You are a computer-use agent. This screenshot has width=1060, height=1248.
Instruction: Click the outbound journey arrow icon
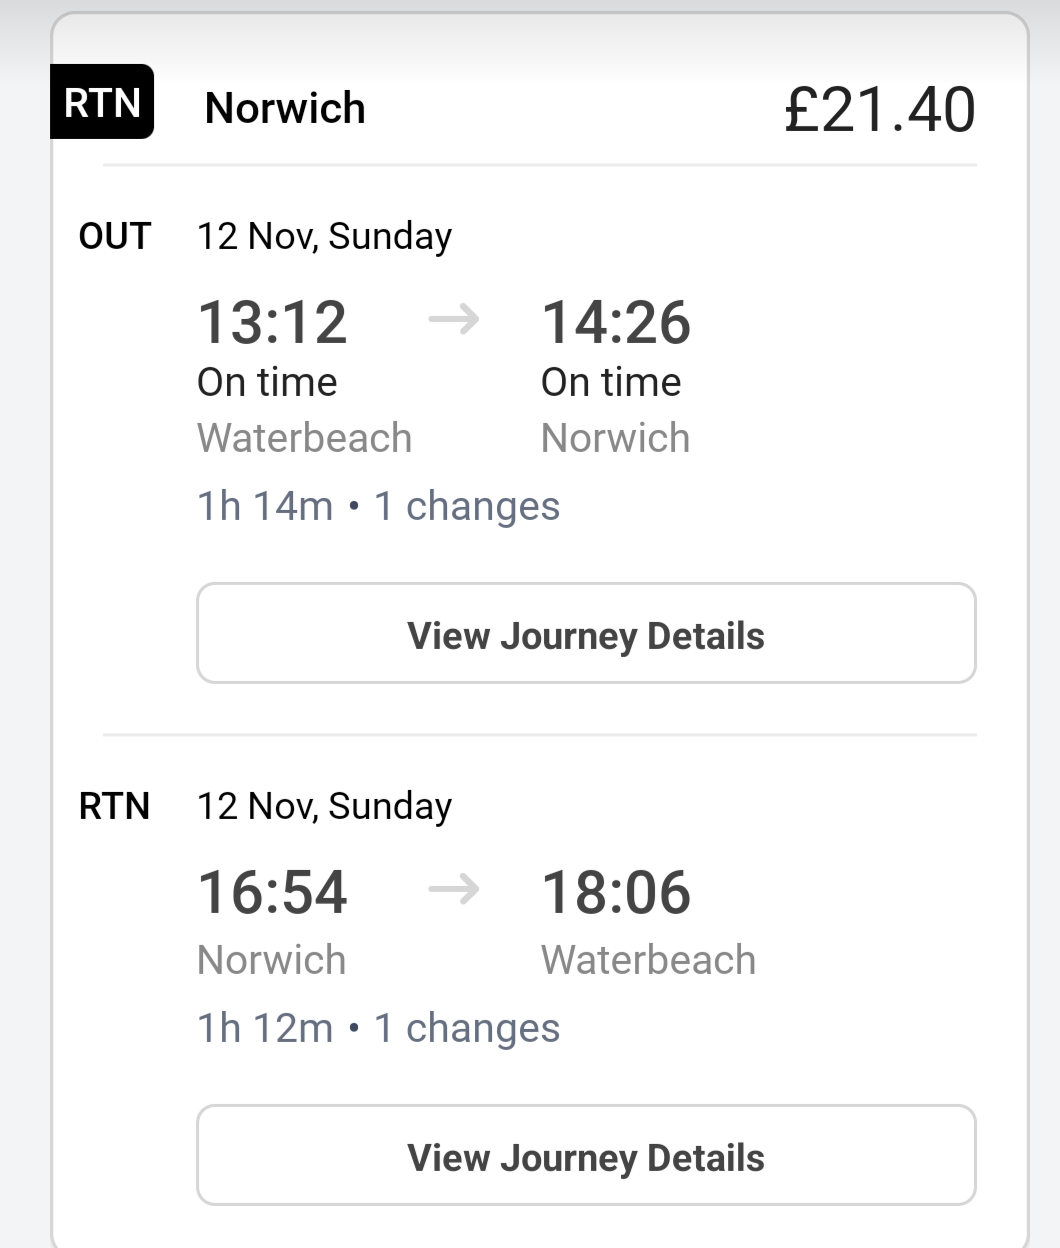pyautogui.click(x=454, y=320)
